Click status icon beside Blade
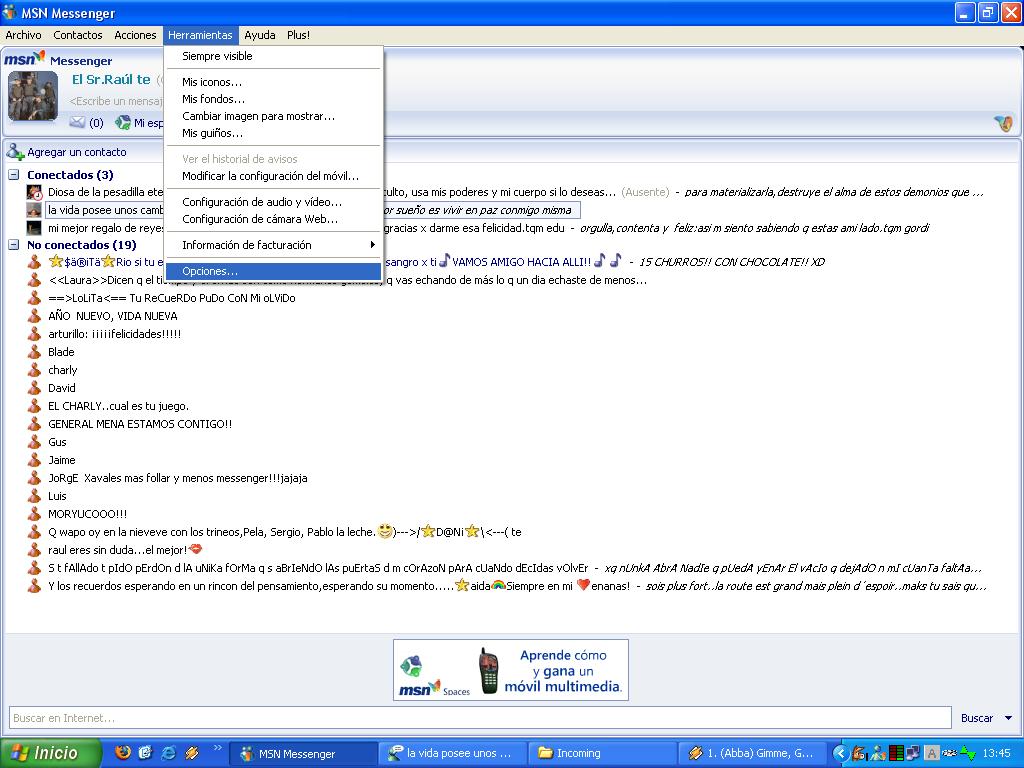This screenshot has height=768, width=1024. (x=35, y=352)
